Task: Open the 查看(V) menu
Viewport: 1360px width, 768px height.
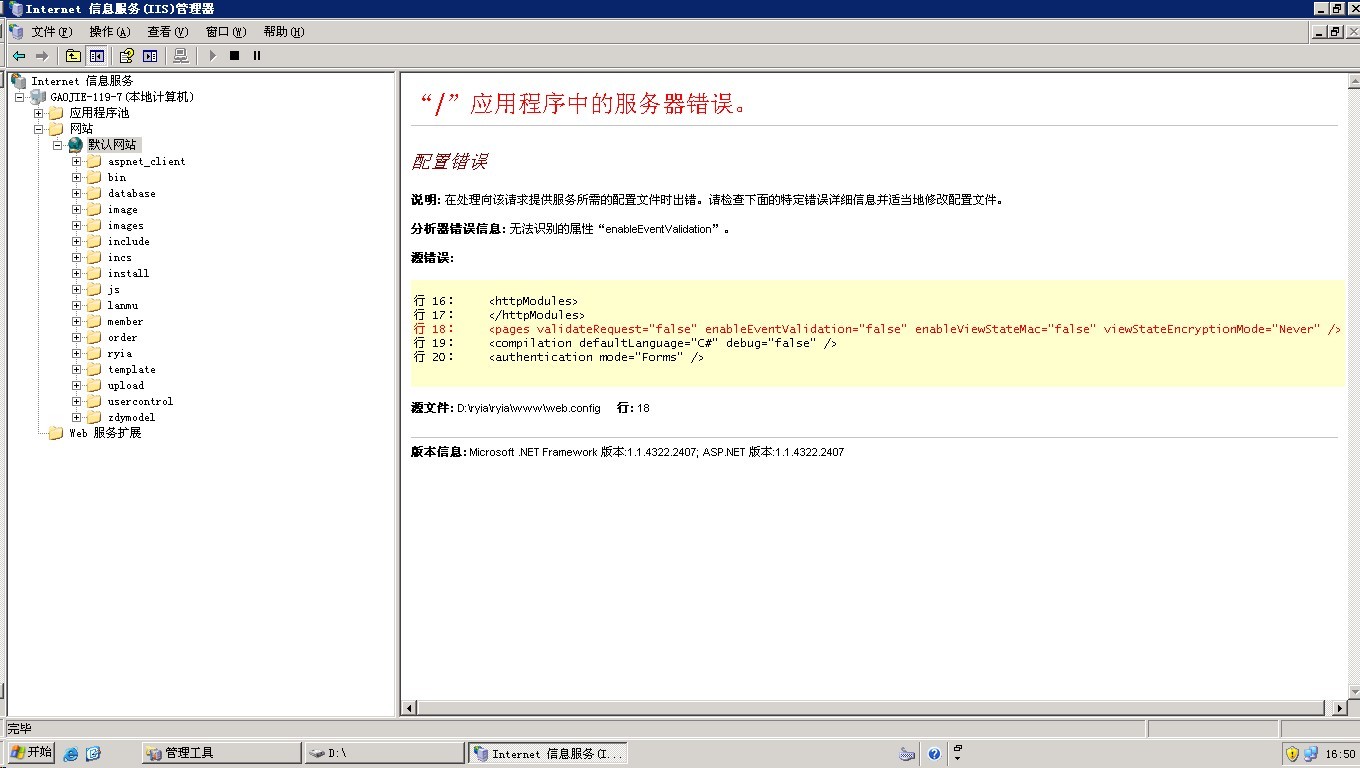Action: click(x=167, y=32)
